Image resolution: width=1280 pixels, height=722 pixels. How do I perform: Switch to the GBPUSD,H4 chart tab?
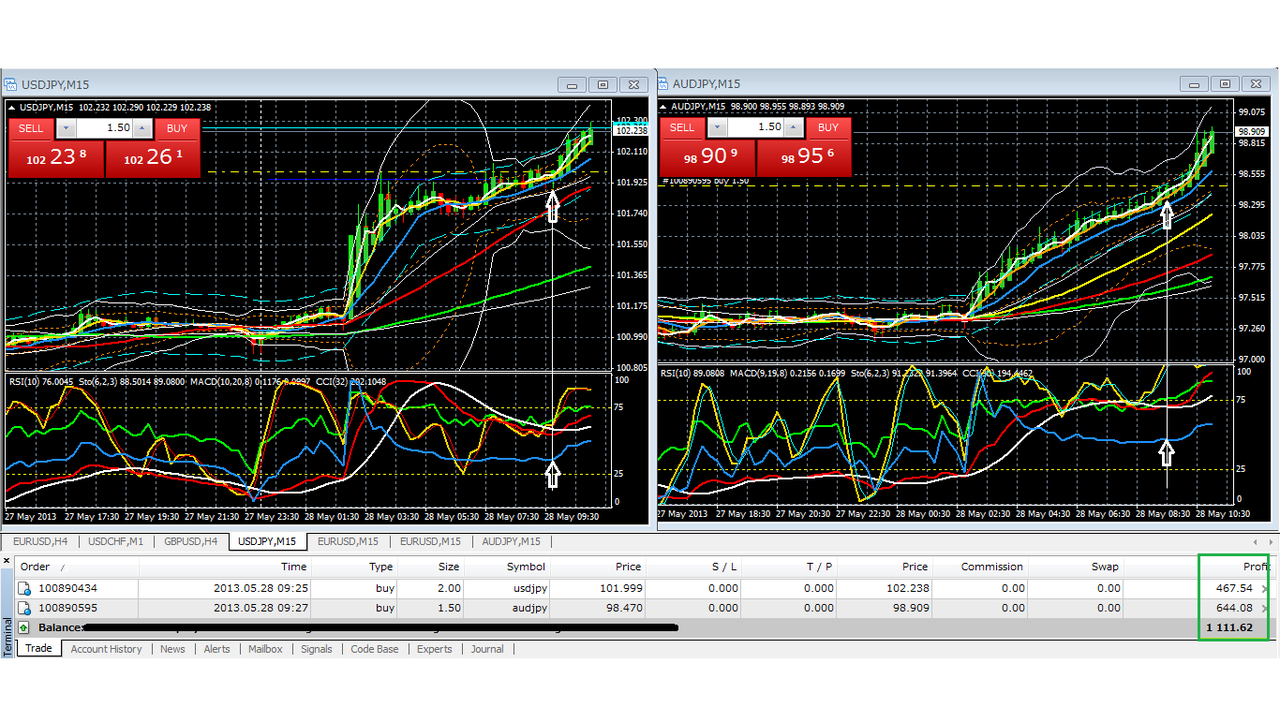pos(191,541)
